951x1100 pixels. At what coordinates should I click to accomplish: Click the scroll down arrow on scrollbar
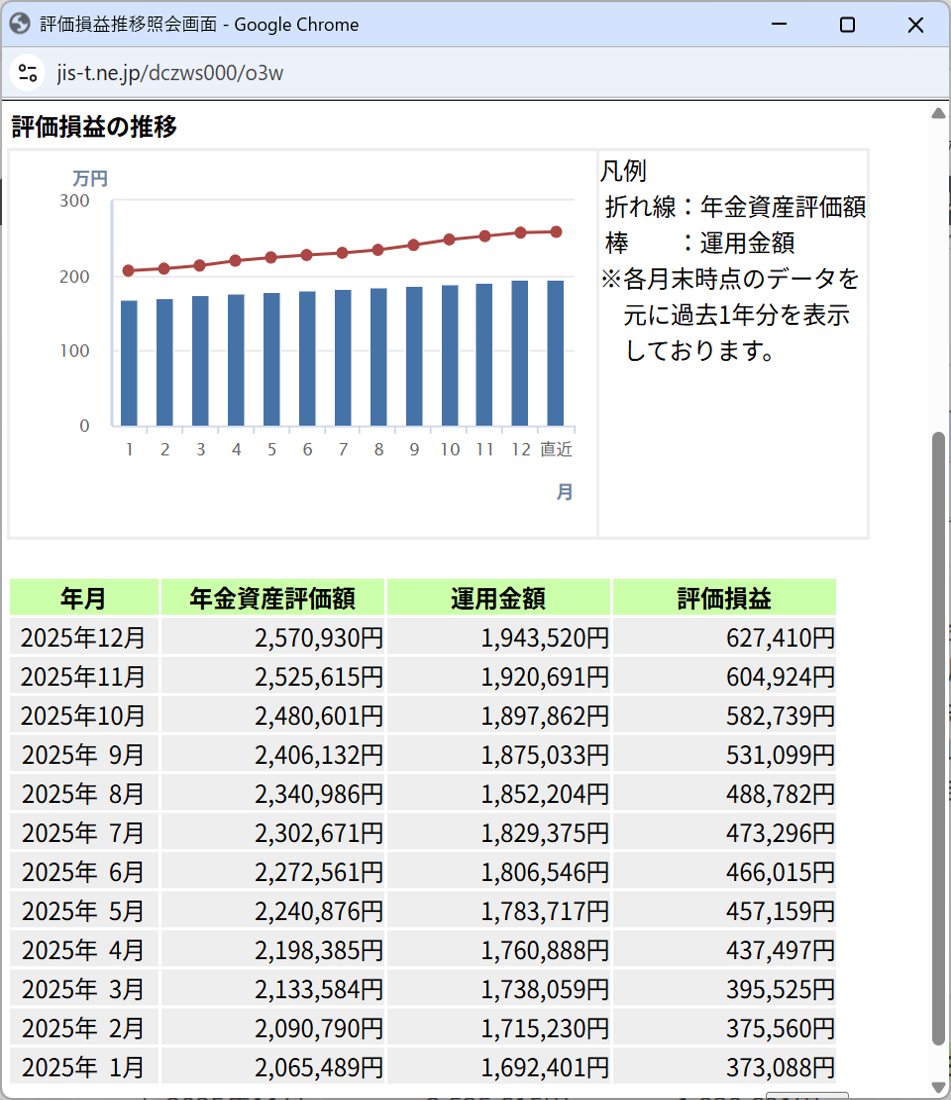pos(937,1086)
